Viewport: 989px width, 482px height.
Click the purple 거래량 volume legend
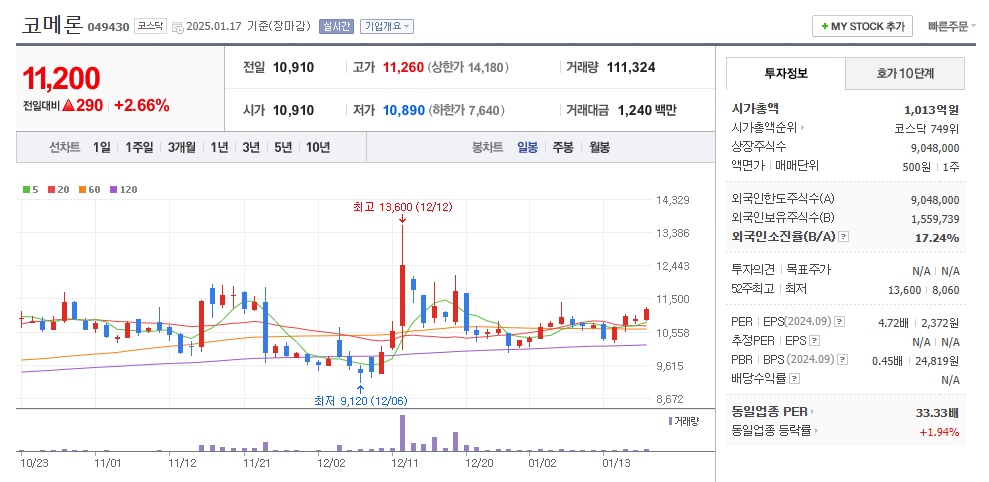683,421
